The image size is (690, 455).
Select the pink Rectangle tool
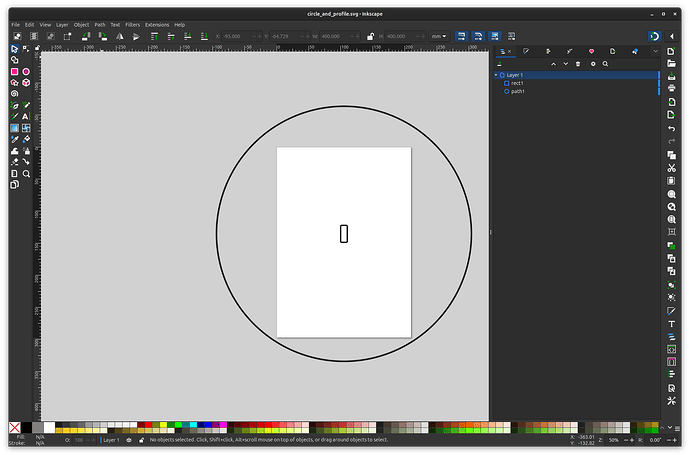[x=15, y=71]
